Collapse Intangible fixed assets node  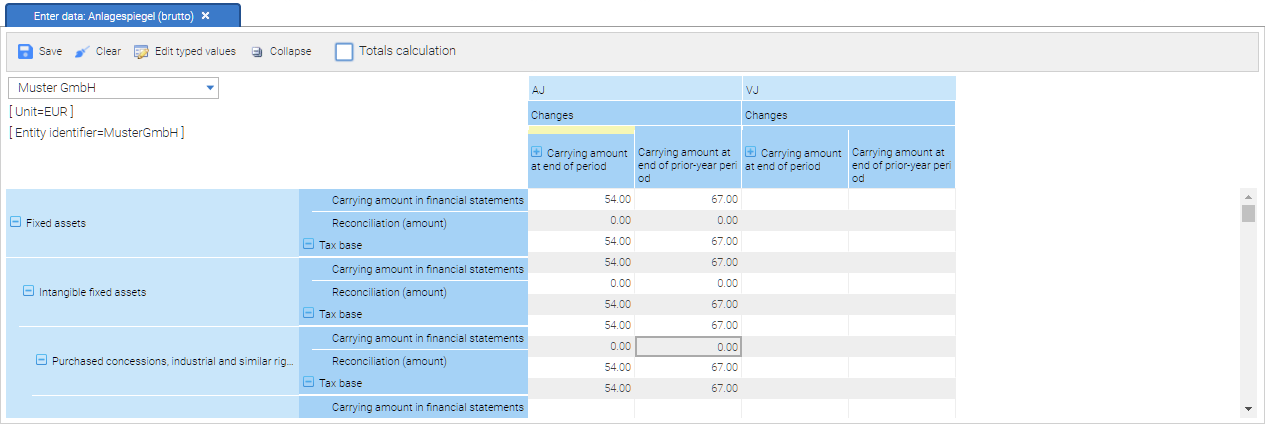pos(28,292)
